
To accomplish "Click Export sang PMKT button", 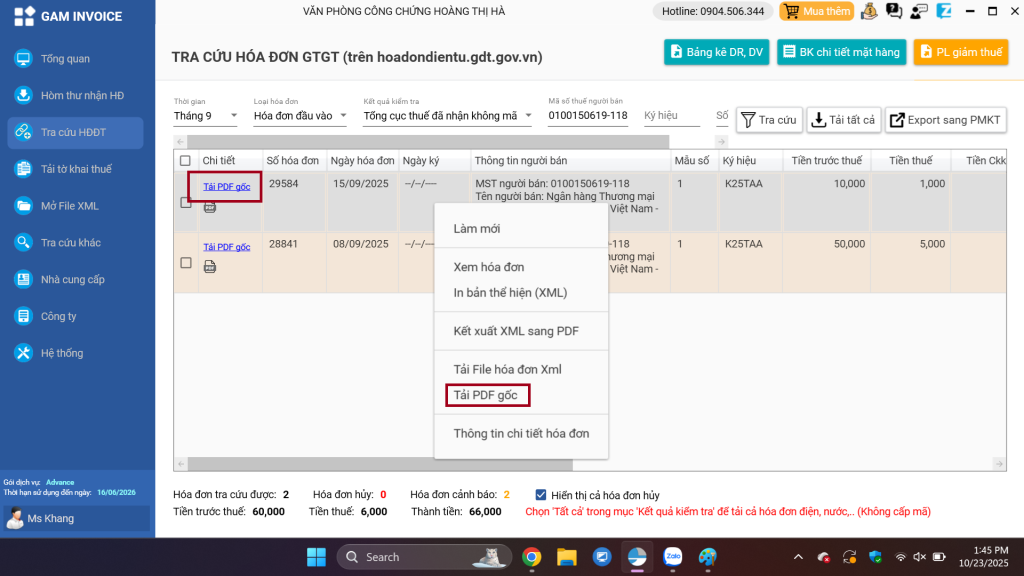I will point(945,120).
